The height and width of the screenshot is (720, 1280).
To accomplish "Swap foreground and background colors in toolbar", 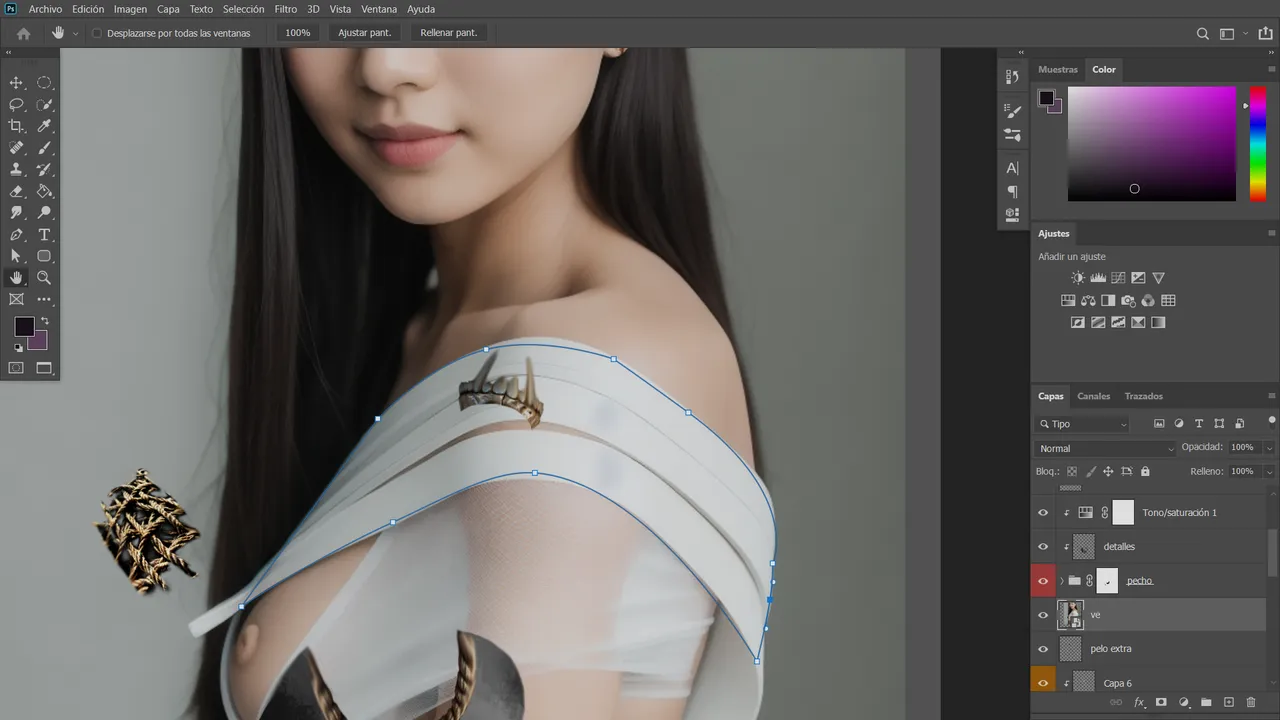I will point(44,321).
